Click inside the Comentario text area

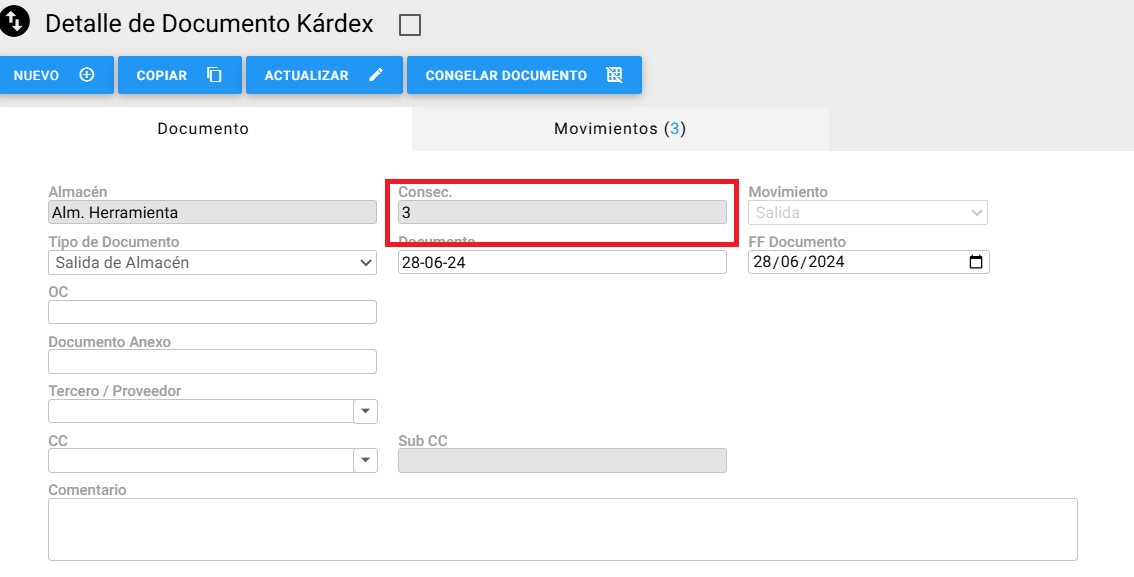pos(563,529)
